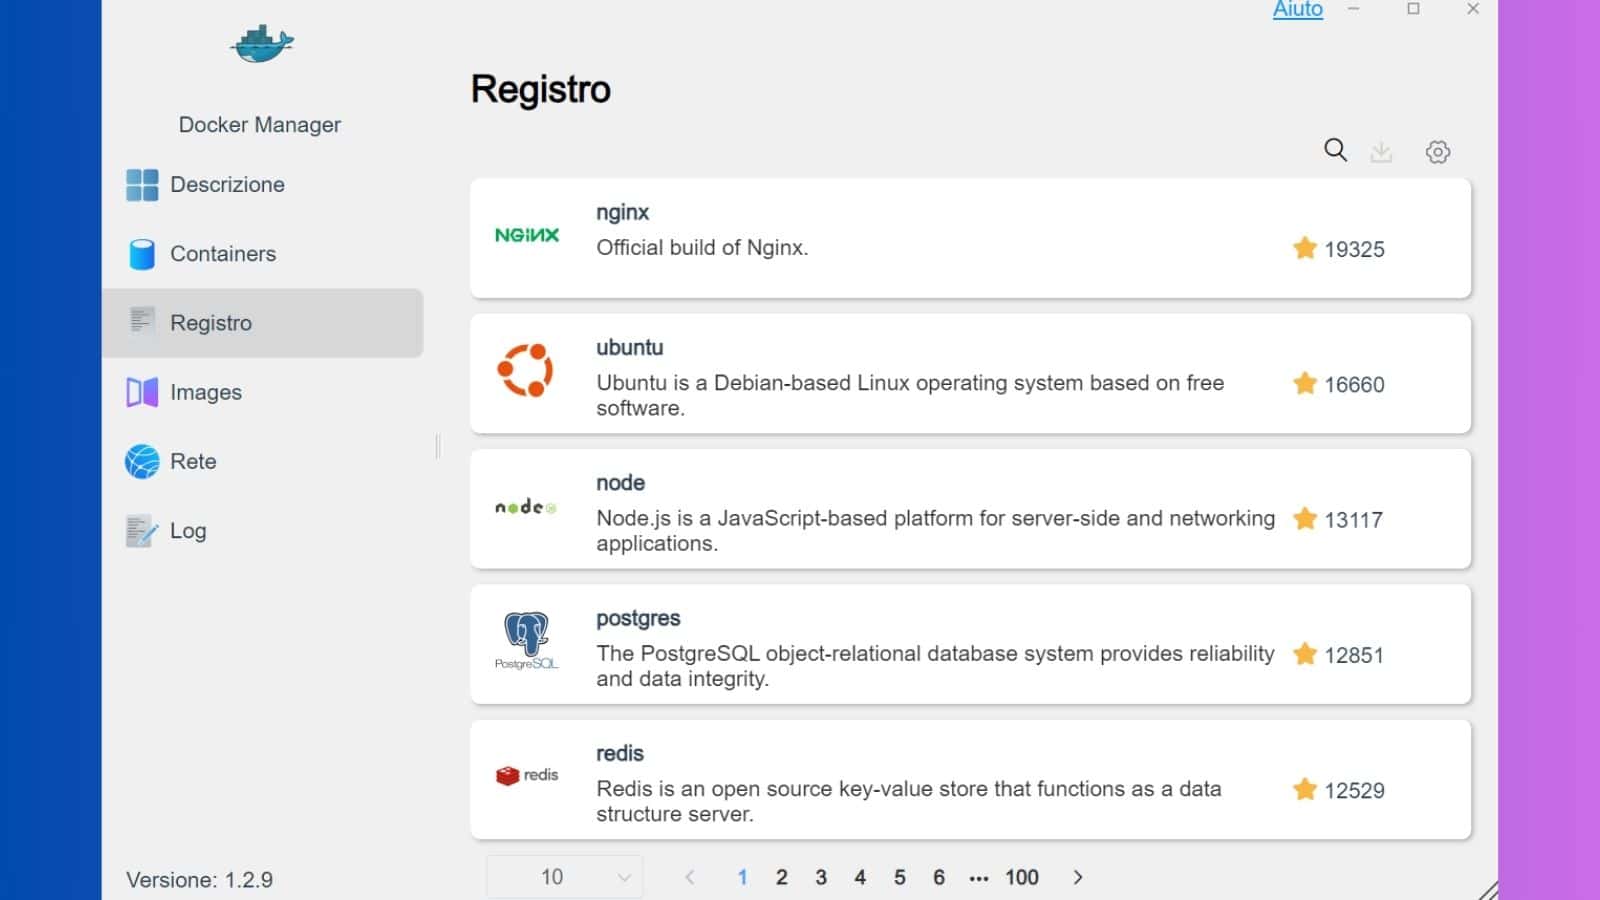Viewport: 1600px width, 900px height.
Task: Click the star icon for nginx
Action: (x=1305, y=248)
